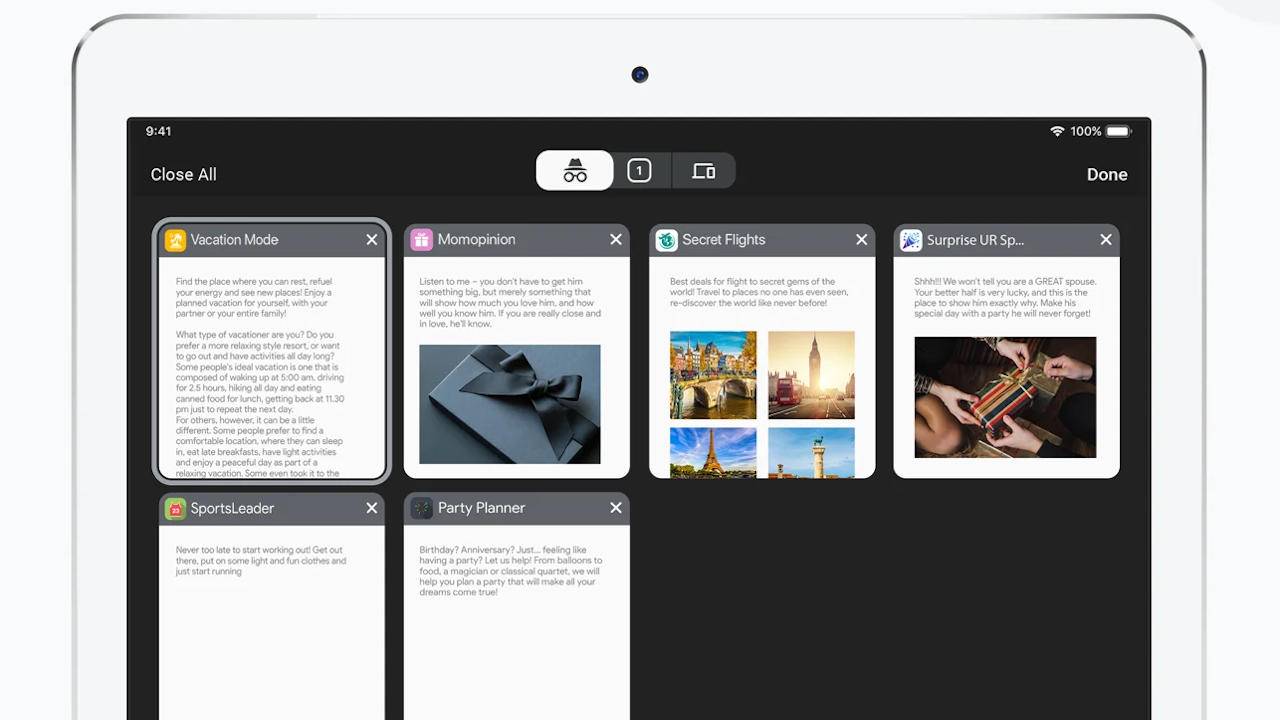Tap the Close All button
Image resolution: width=1280 pixels, height=720 pixels.
[x=183, y=174]
